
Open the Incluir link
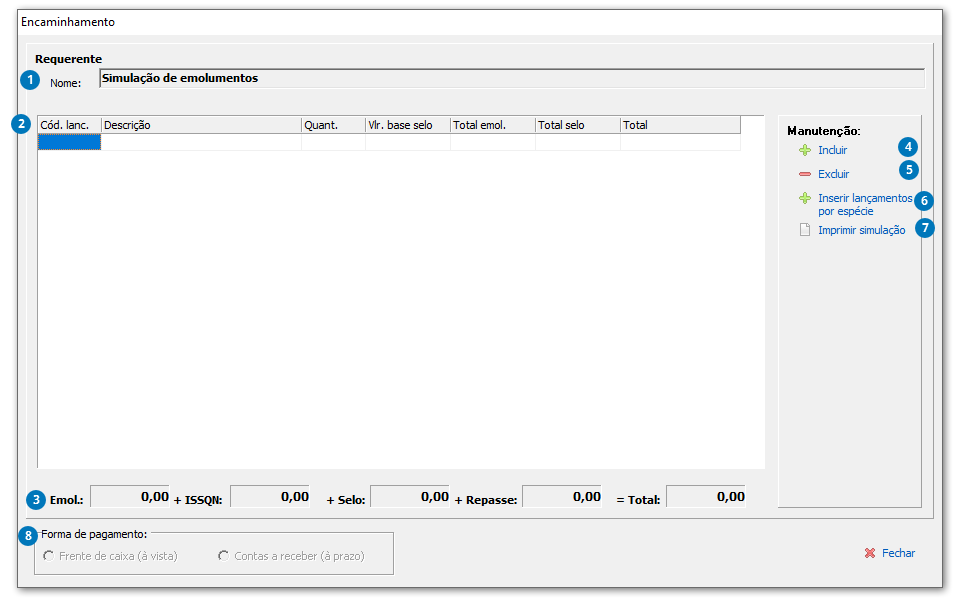tap(832, 150)
